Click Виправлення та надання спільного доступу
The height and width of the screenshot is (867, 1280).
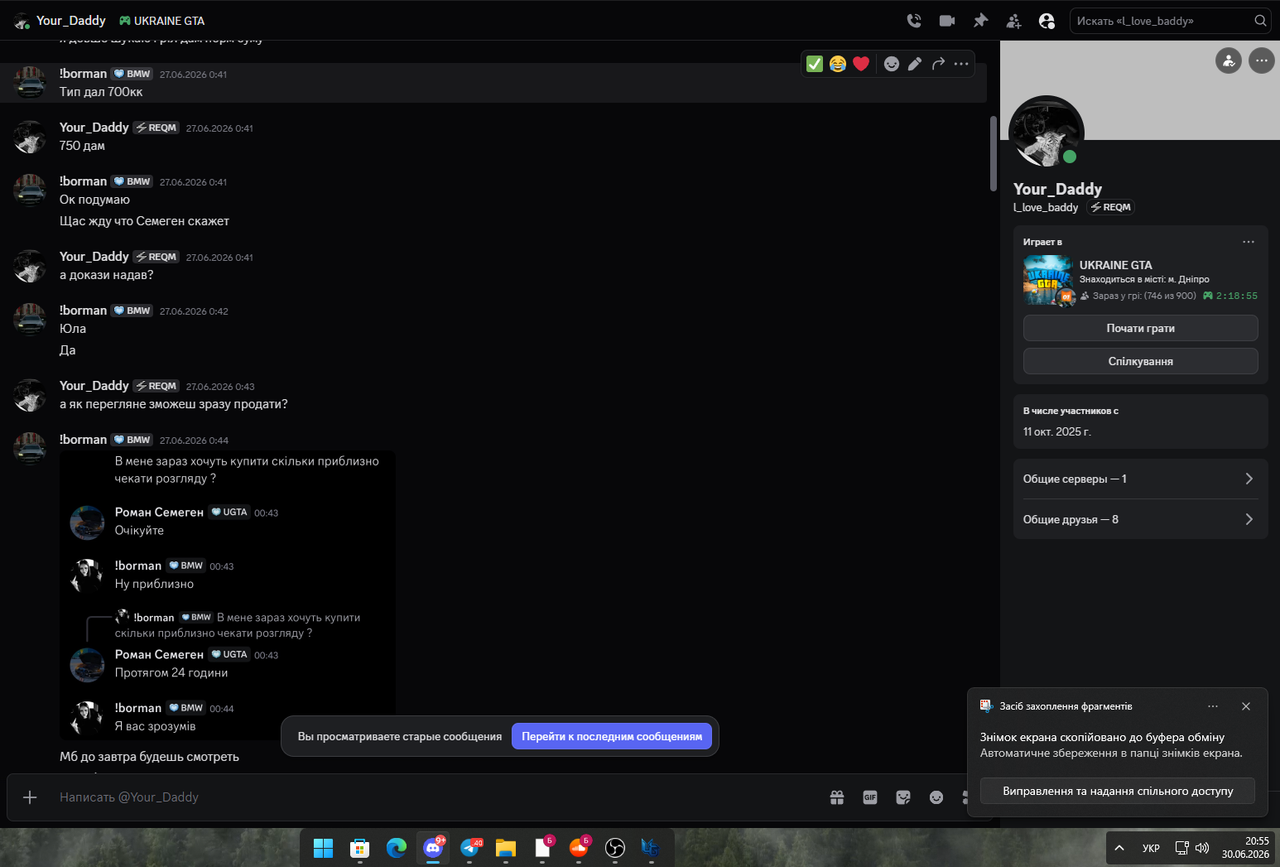tap(1117, 791)
